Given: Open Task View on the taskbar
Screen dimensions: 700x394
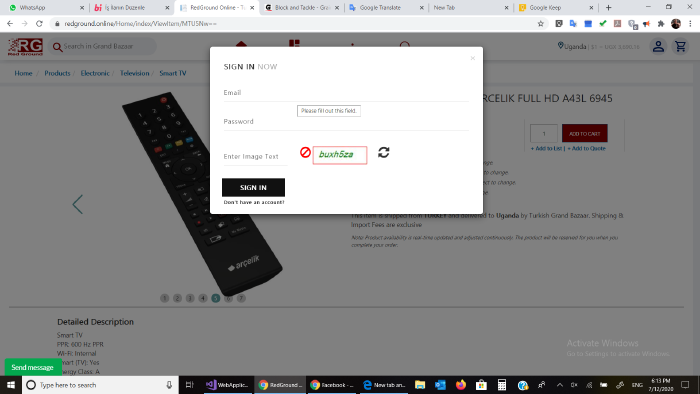Looking at the screenshot, I should pyautogui.click(x=189, y=385).
